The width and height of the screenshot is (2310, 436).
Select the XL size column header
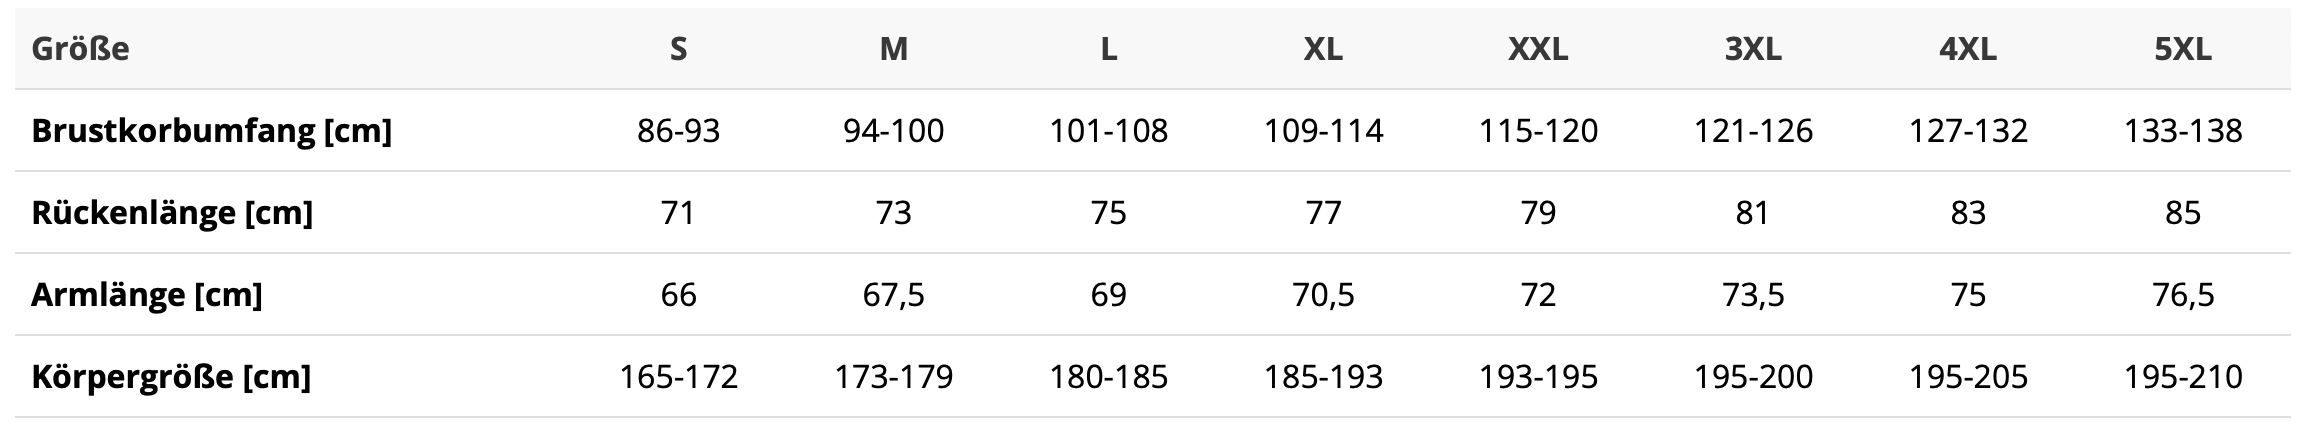1323,49
